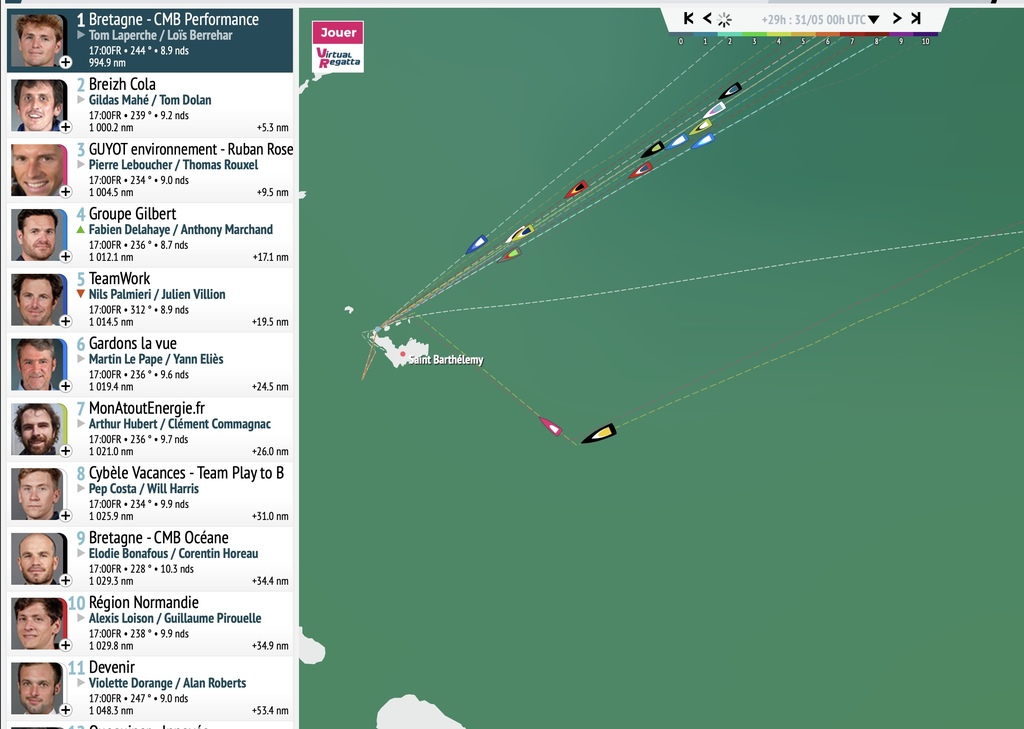This screenshot has height=729, width=1024.
Task: Click plus icon on GUYOT environnement portrait
Action: [x=65, y=192]
